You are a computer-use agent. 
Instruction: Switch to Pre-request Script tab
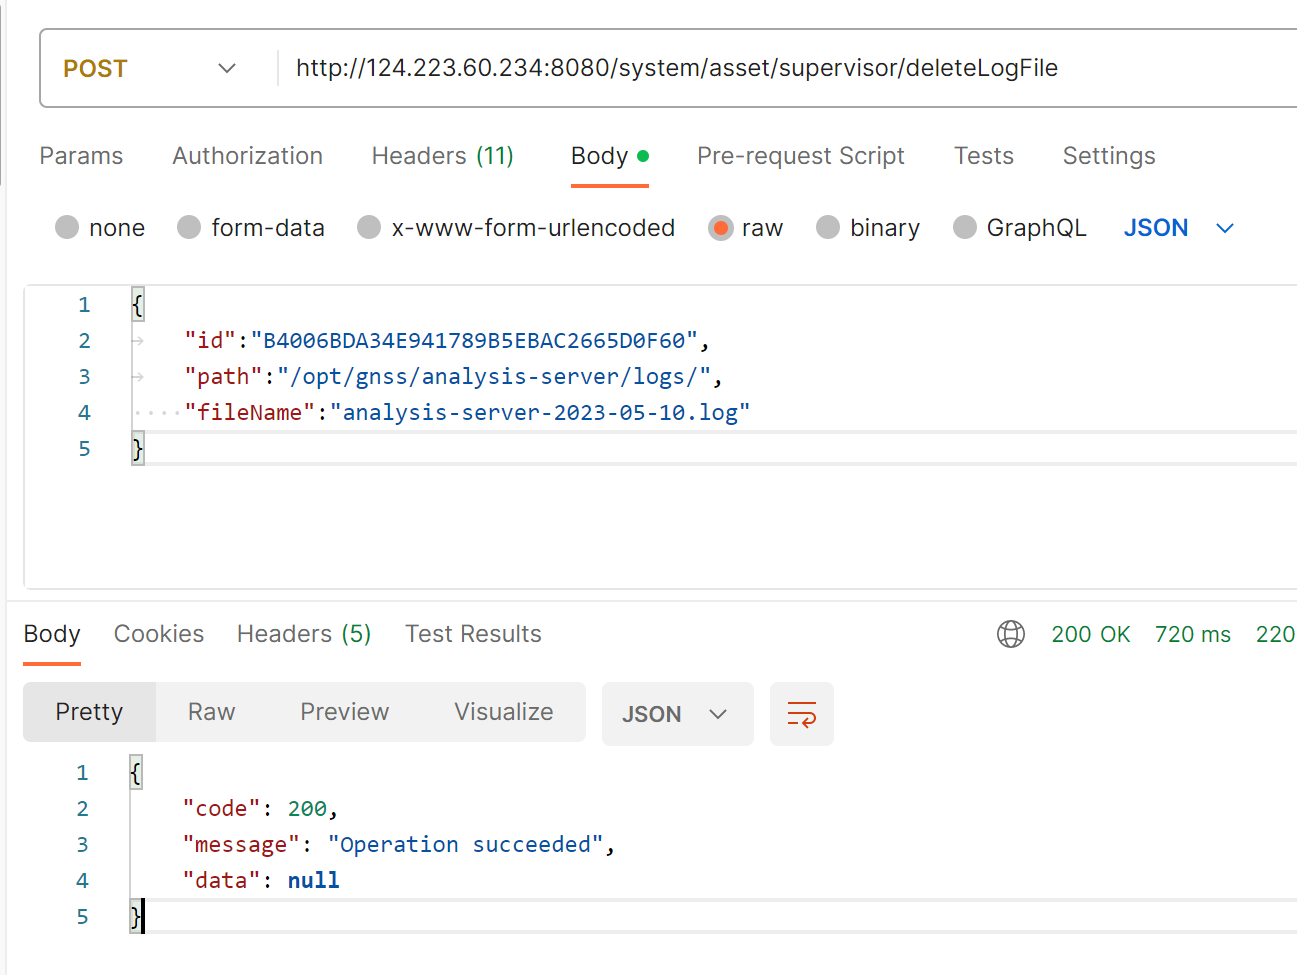[x=800, y=156]
